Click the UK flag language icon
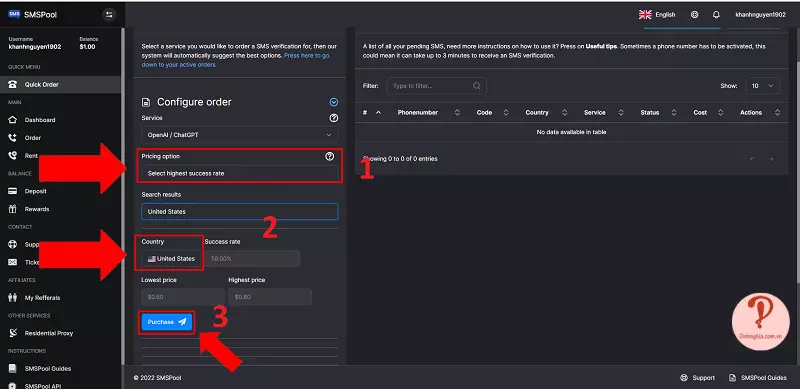Viewport: 800px width, 389px height. pyautogui.click(x=645, y=15)
